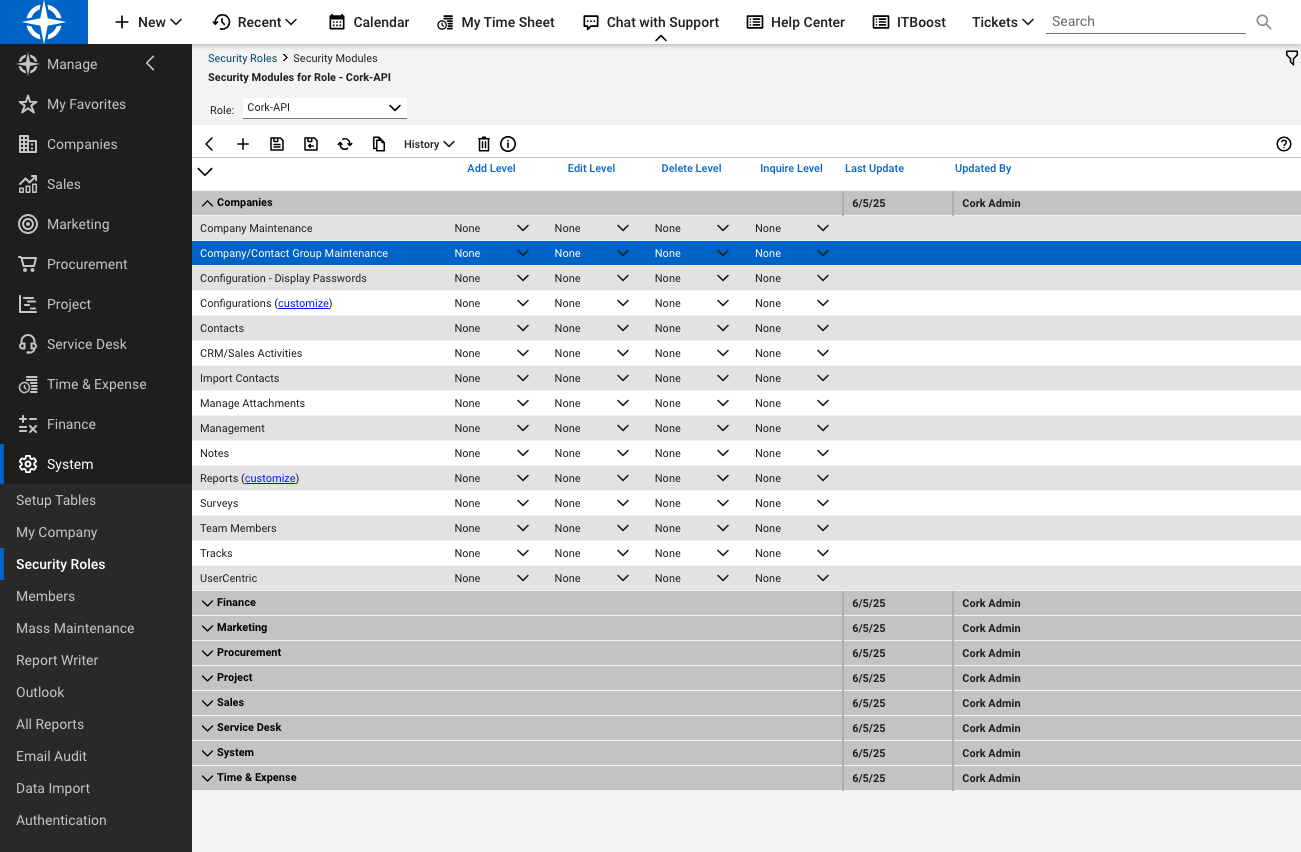Click the info circle icon beside trash
1301x852 pixels.
[x=508, y=144]
